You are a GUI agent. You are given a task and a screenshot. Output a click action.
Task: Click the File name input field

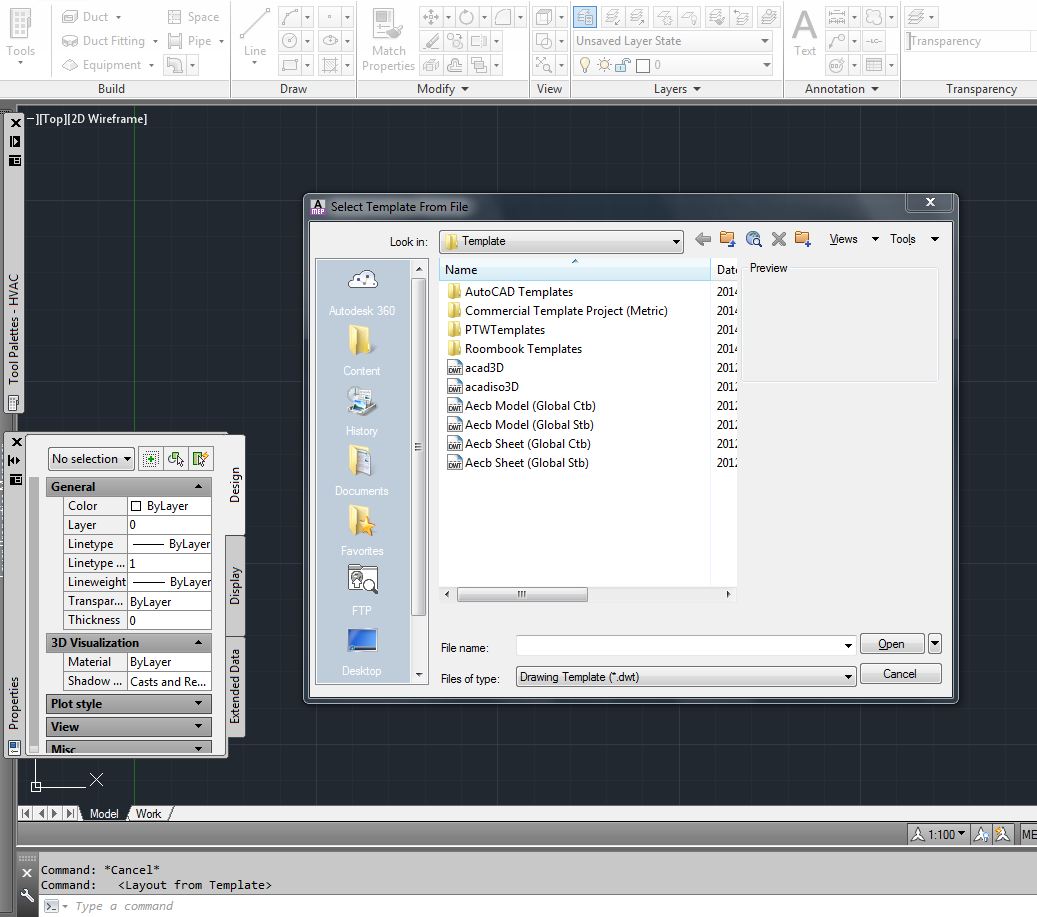(686, 645)
